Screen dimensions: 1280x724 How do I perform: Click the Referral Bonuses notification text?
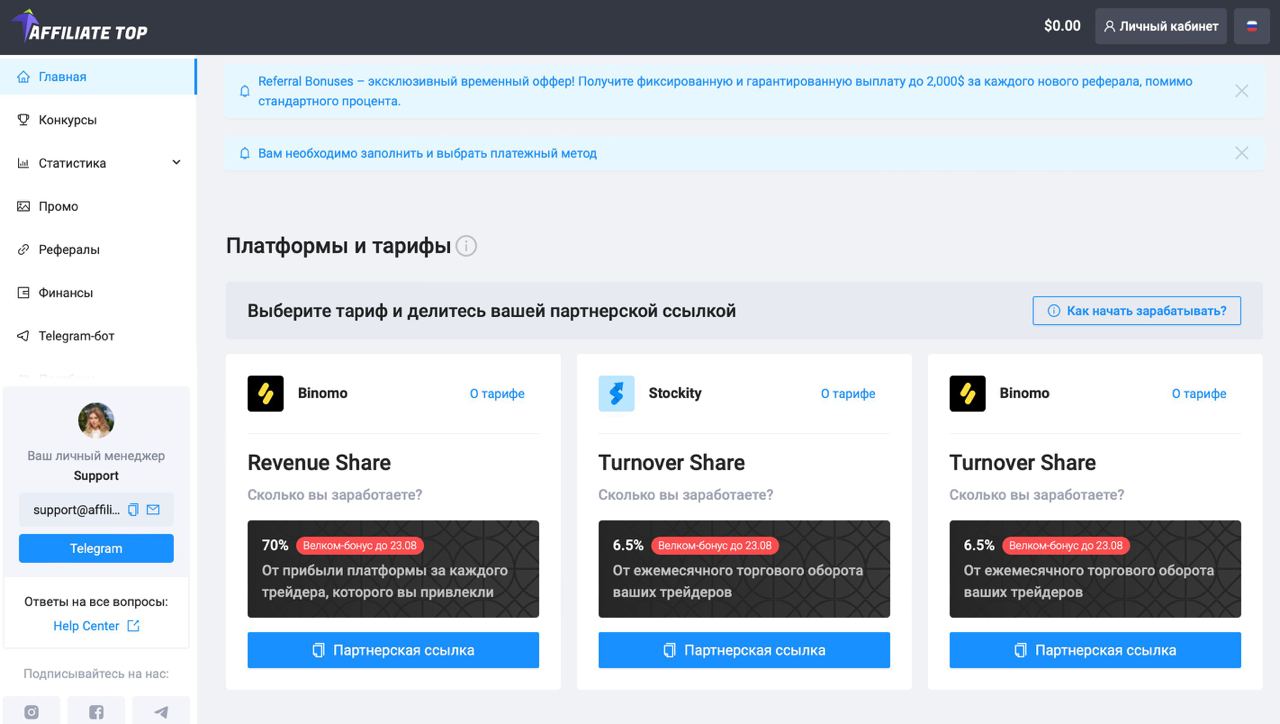click(x=725, y=91)
